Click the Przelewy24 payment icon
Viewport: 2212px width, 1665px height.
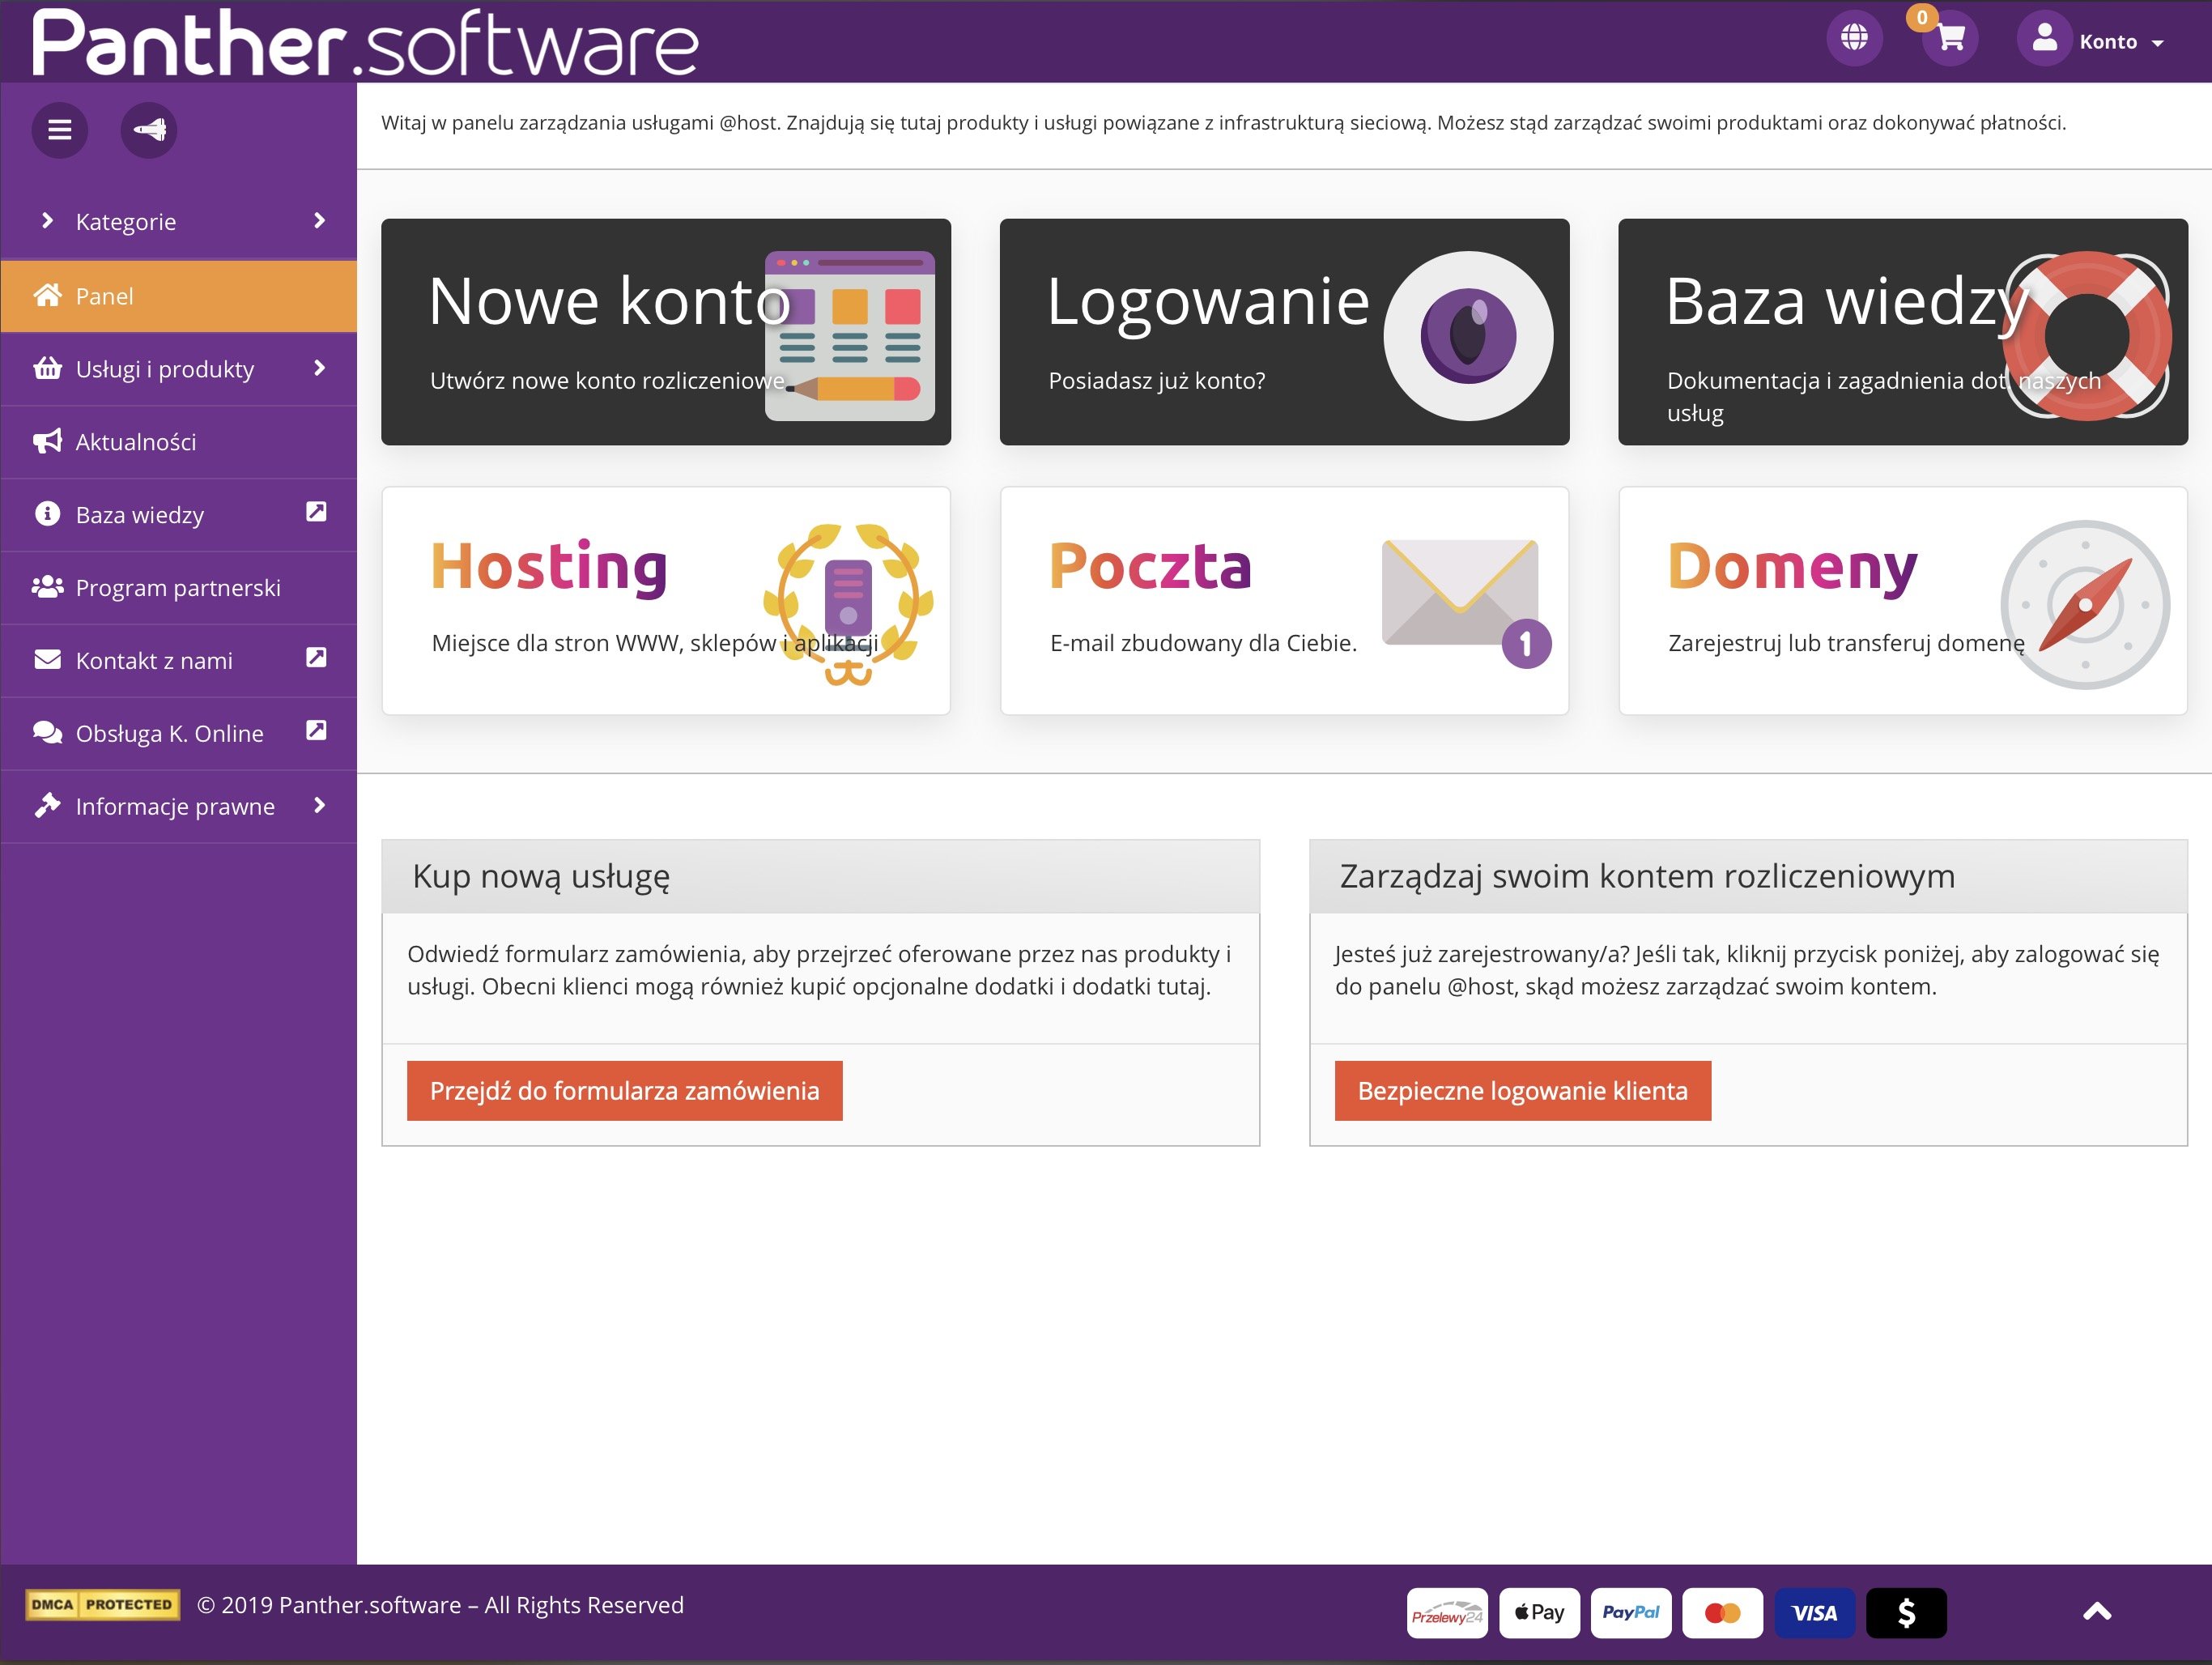click(x=1447, y=1613)
